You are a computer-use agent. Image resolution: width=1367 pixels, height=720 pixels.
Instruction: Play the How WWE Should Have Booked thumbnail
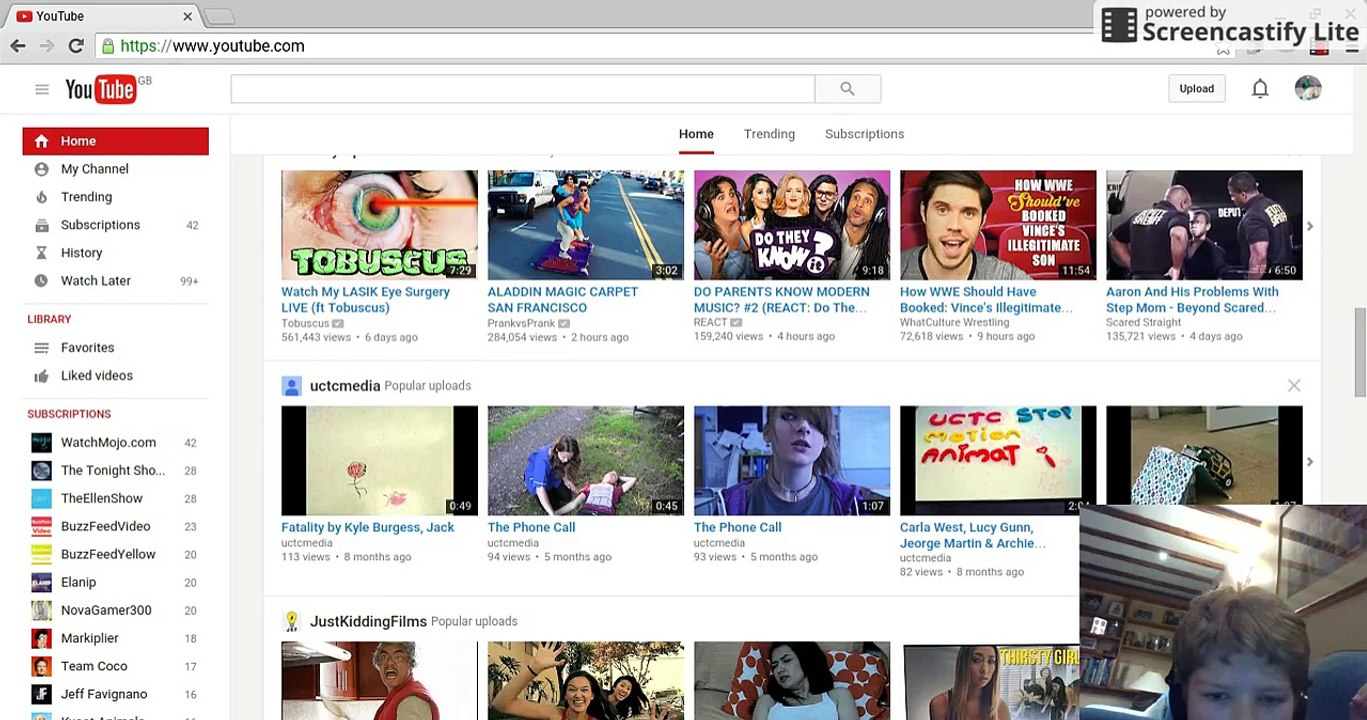click(998, 225)
